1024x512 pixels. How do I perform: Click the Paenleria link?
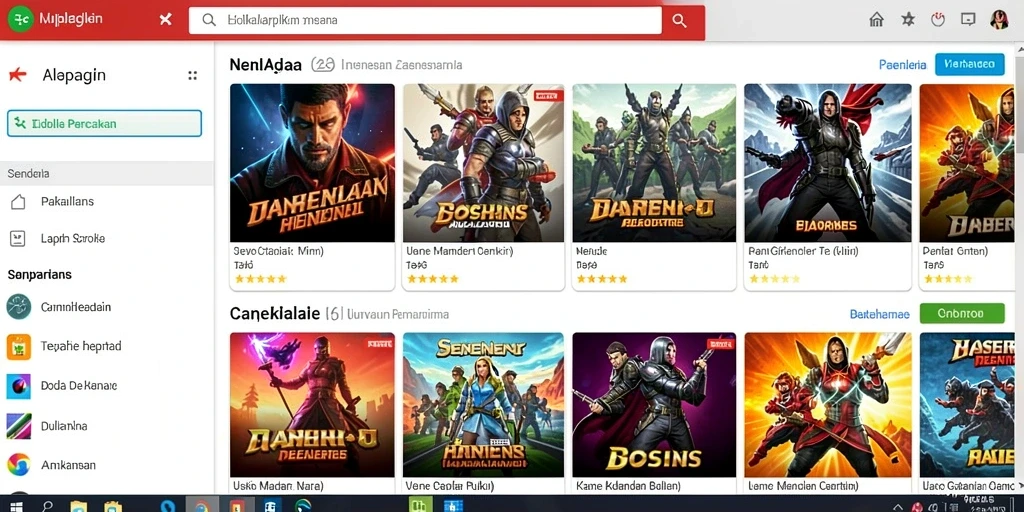click(903, 65)
